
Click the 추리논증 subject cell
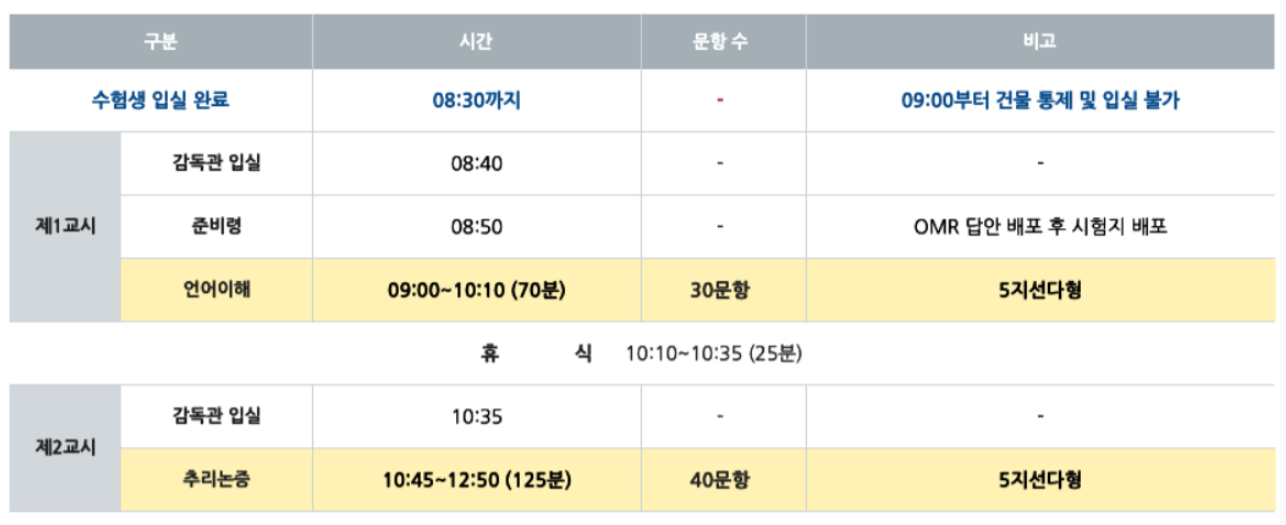(x=216, y=480)
